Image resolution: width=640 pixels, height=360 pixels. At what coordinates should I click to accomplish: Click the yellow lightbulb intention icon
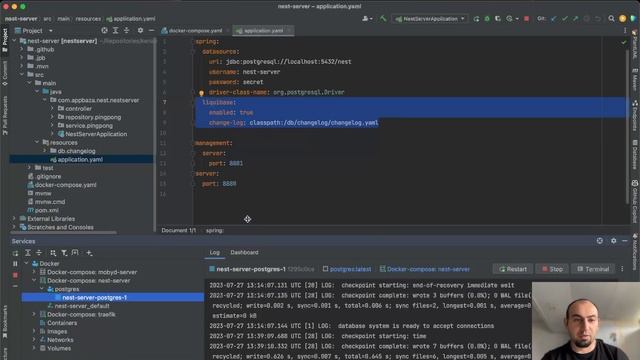pos(201,93)
